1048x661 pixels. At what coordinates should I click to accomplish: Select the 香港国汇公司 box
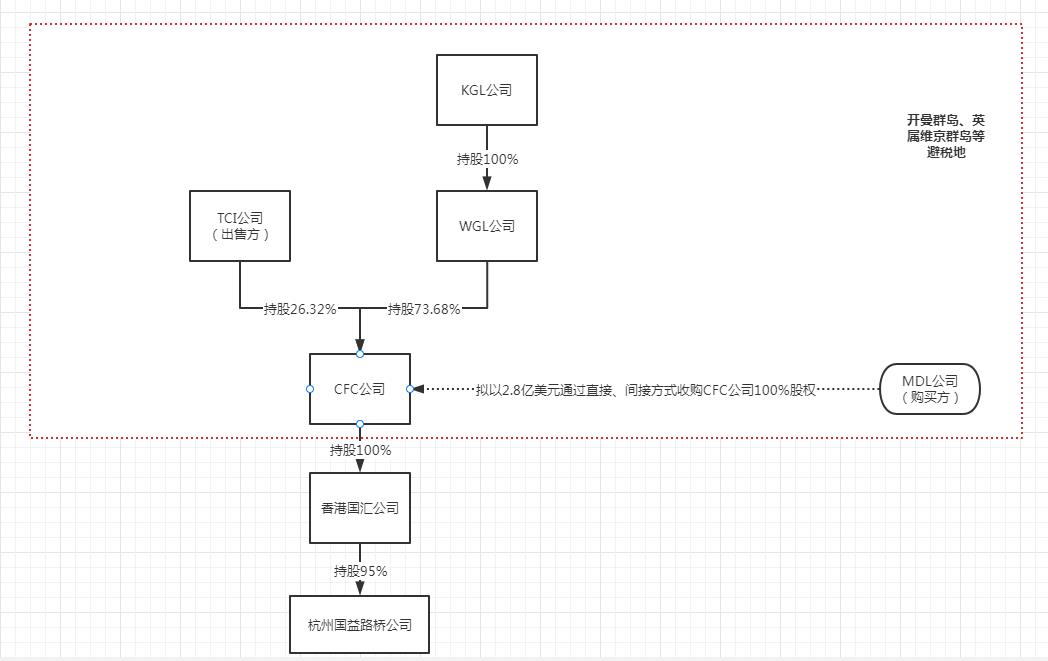pos(360,508)
